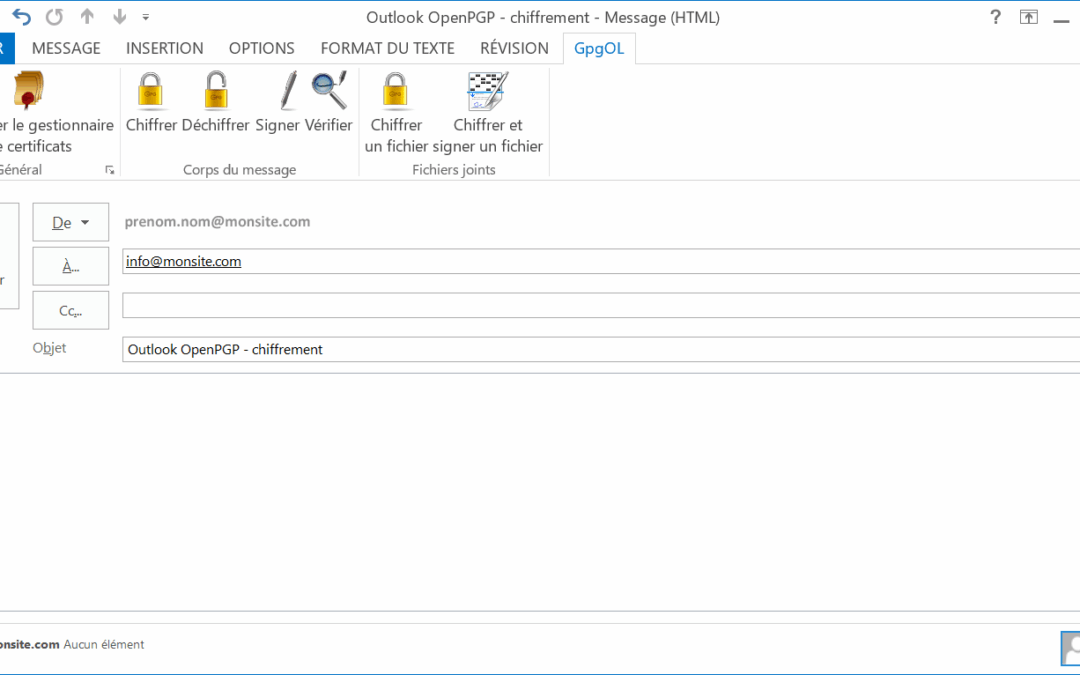Redo action in quick access toolbar
Screen dimensions: 1080x675
pos(54,17)
